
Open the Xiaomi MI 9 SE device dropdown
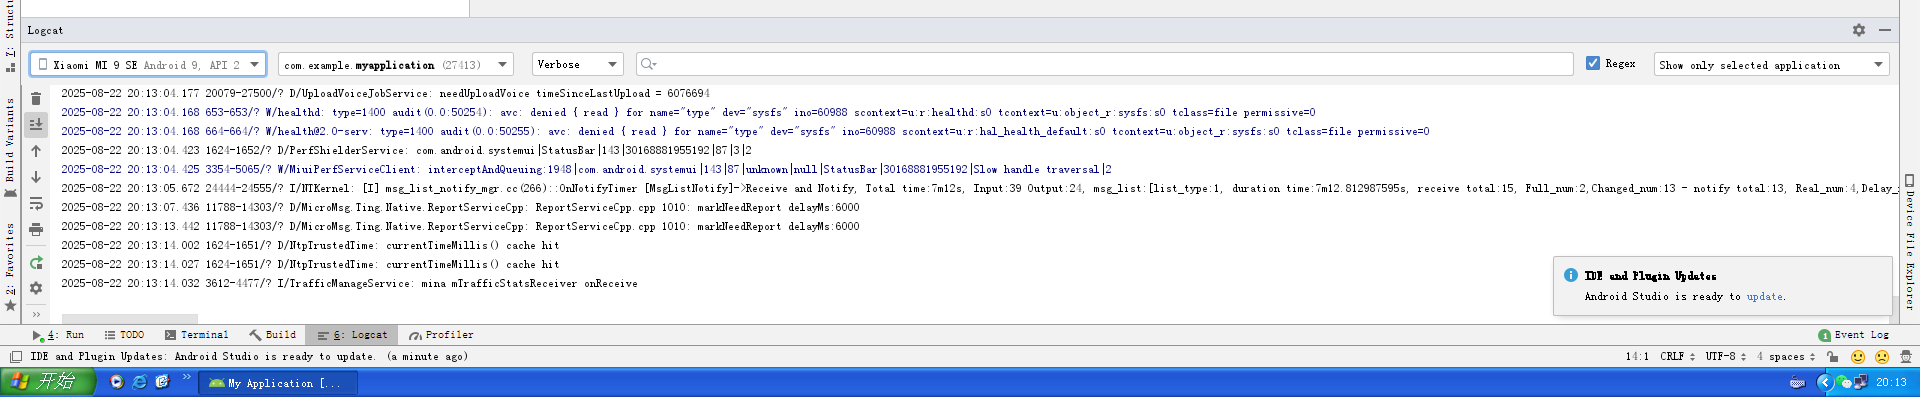click(148, 65)
